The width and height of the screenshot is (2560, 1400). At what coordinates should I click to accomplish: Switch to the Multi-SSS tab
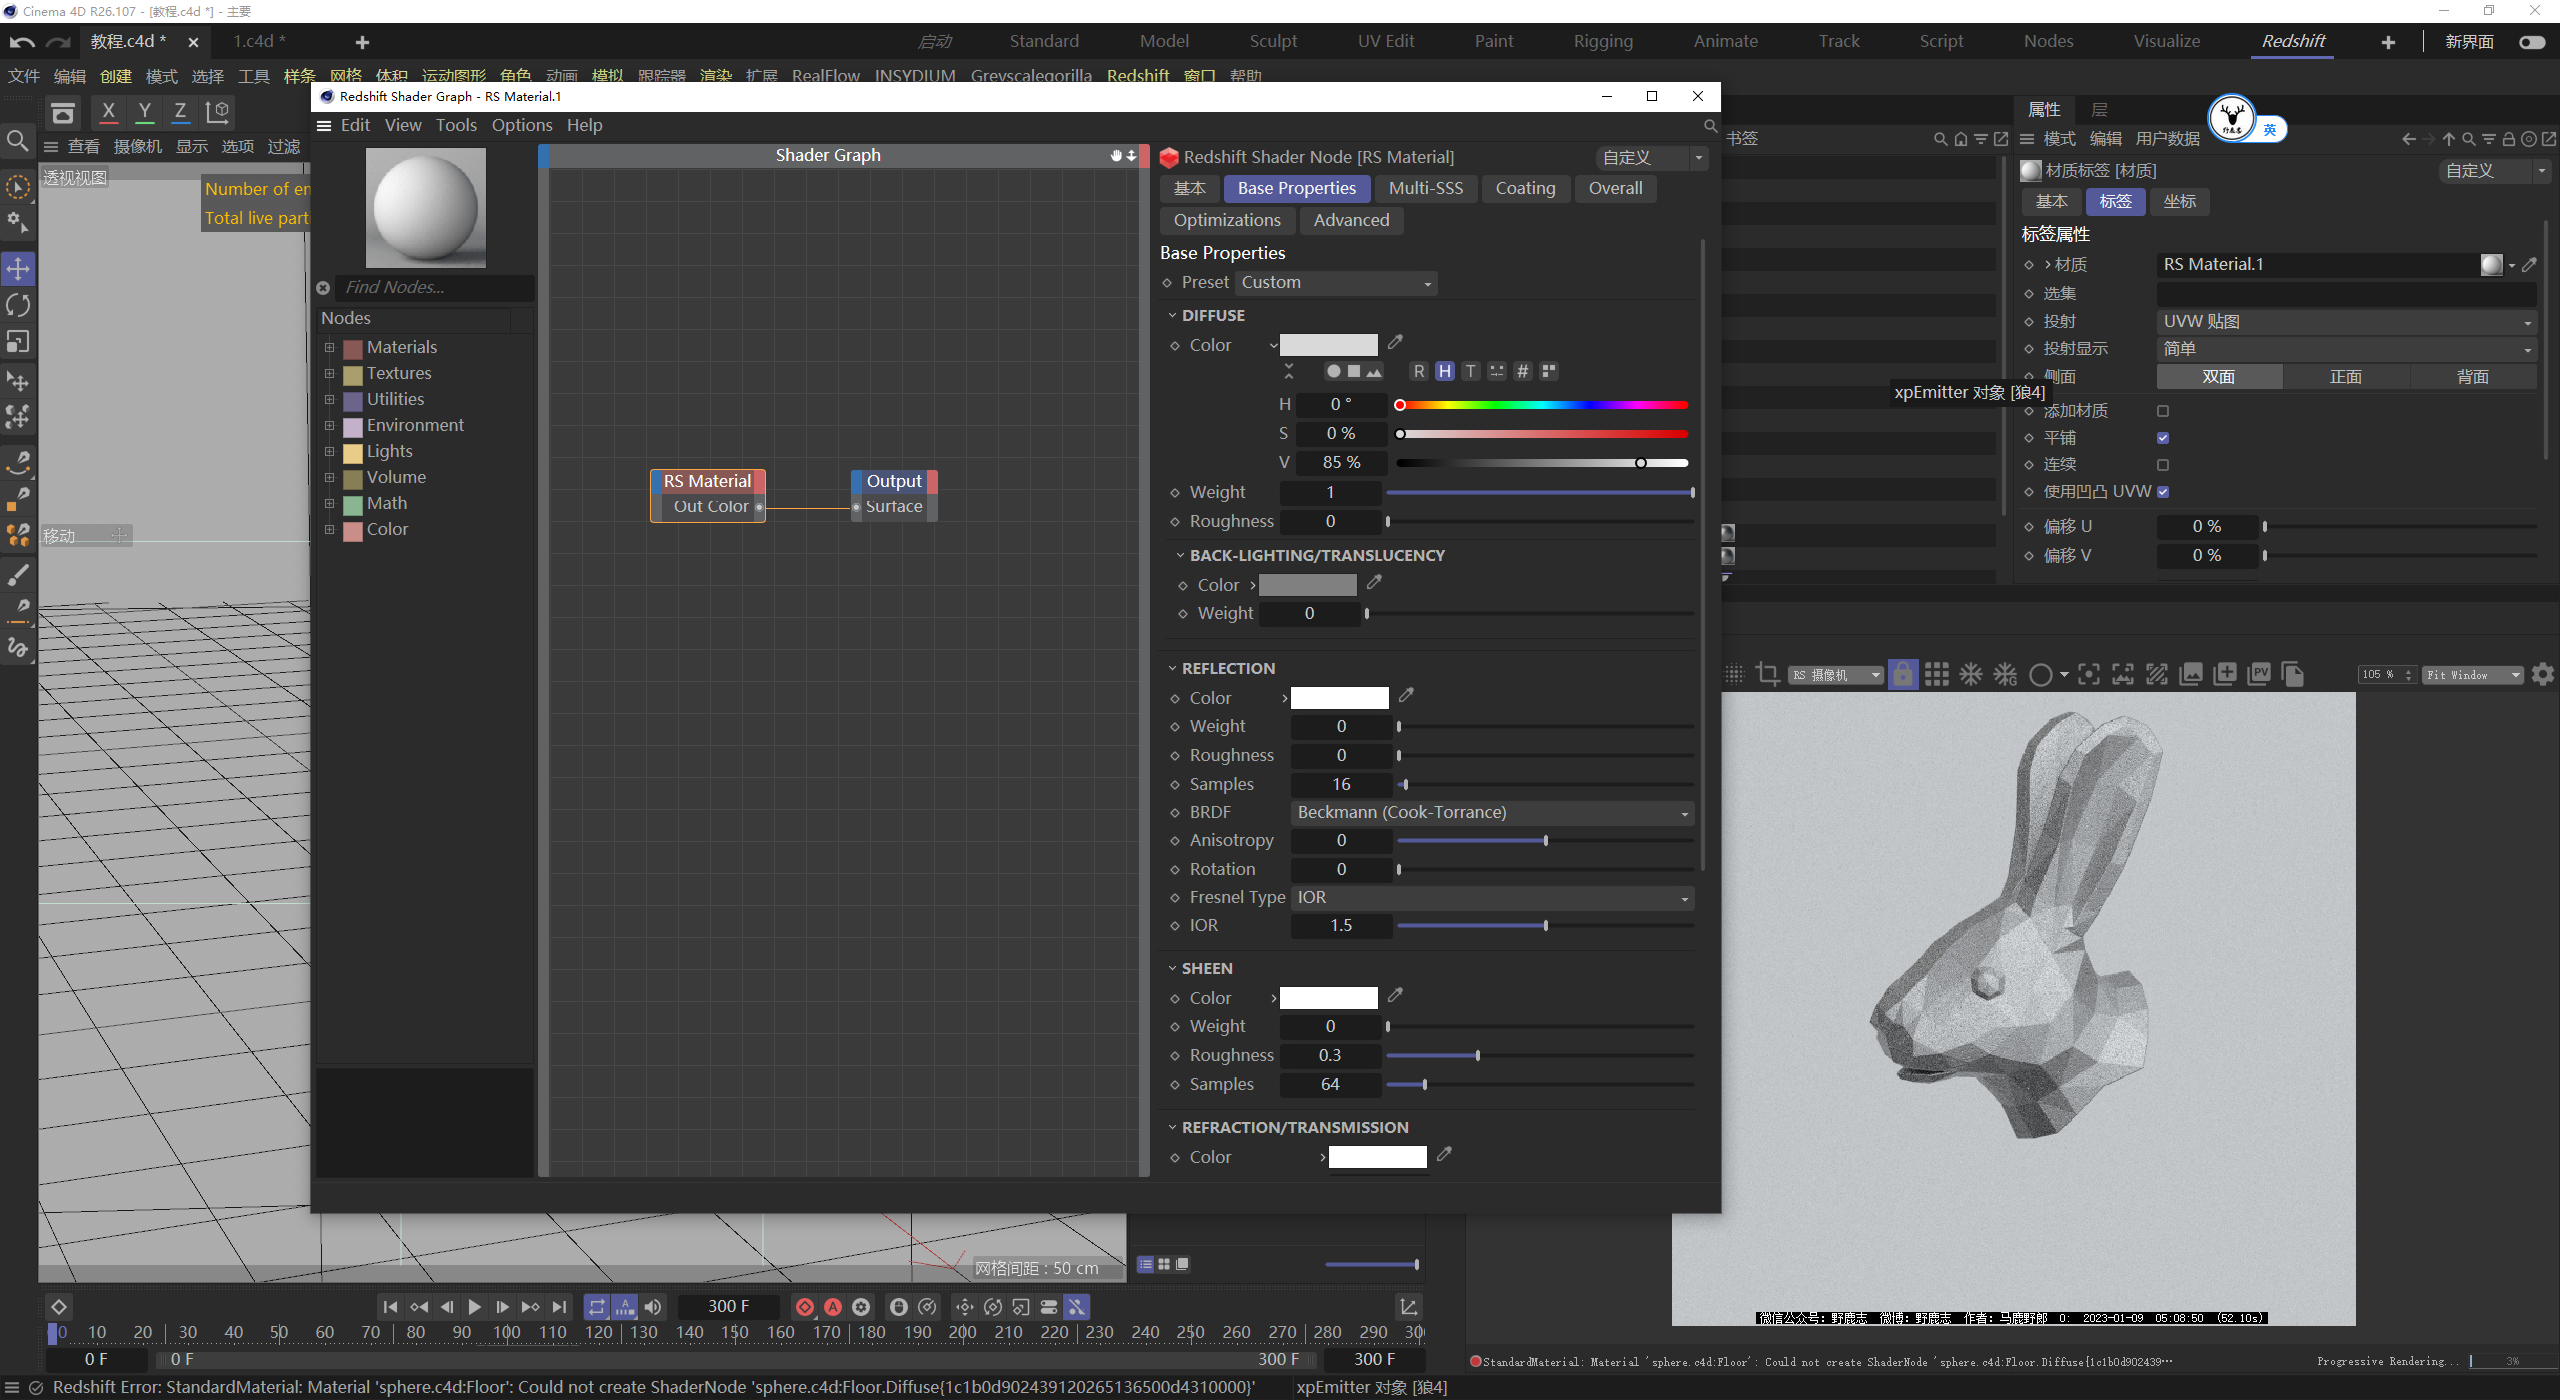pyautogui.click(x=1425, y=188)
